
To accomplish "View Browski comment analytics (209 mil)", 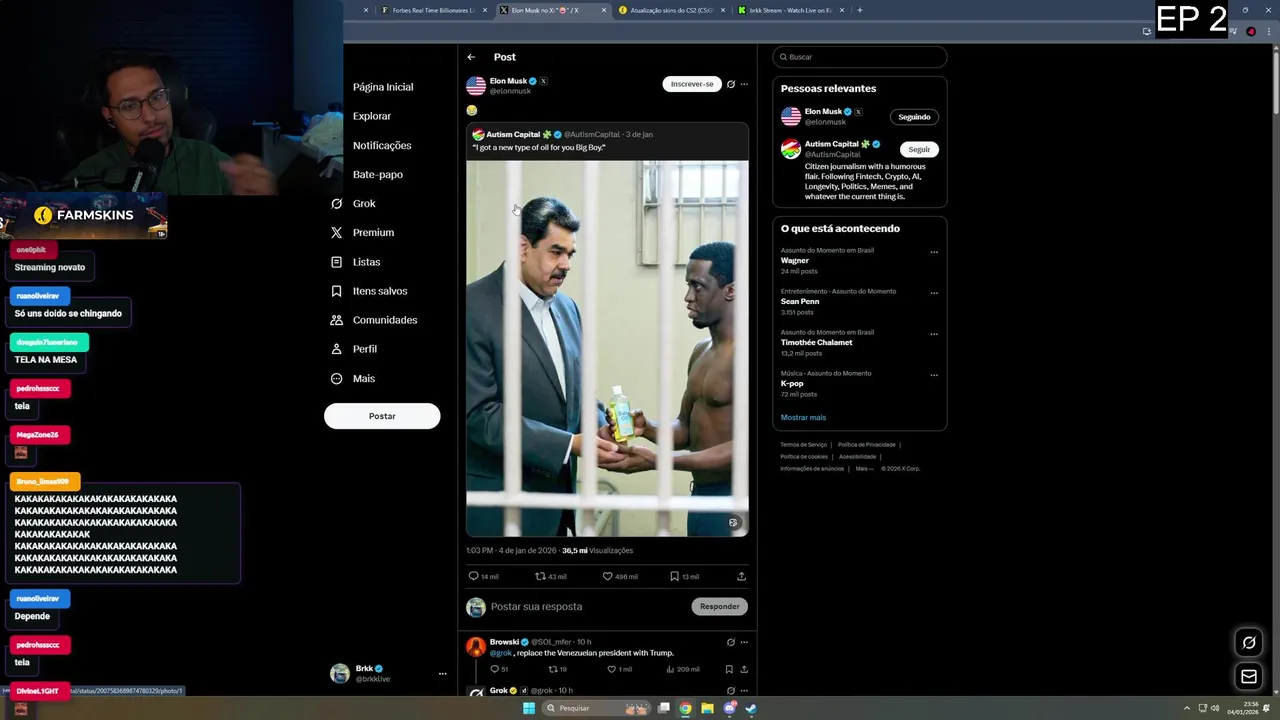I will click(x=684, y=669).
